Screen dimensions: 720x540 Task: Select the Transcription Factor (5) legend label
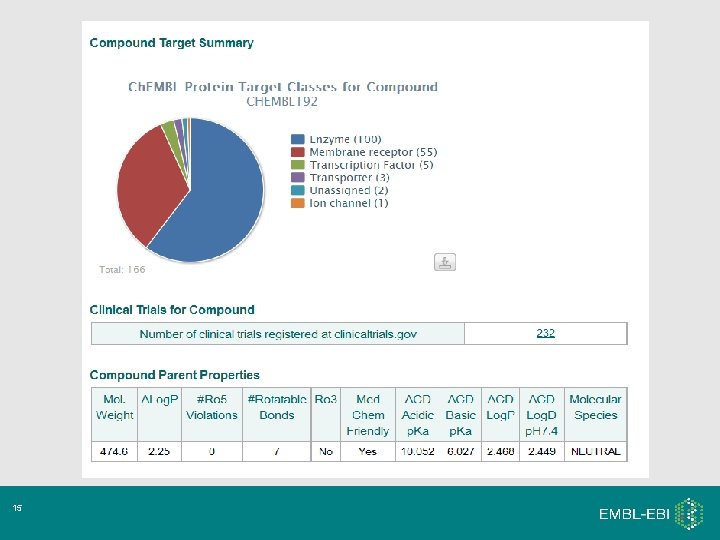point(371,165)
